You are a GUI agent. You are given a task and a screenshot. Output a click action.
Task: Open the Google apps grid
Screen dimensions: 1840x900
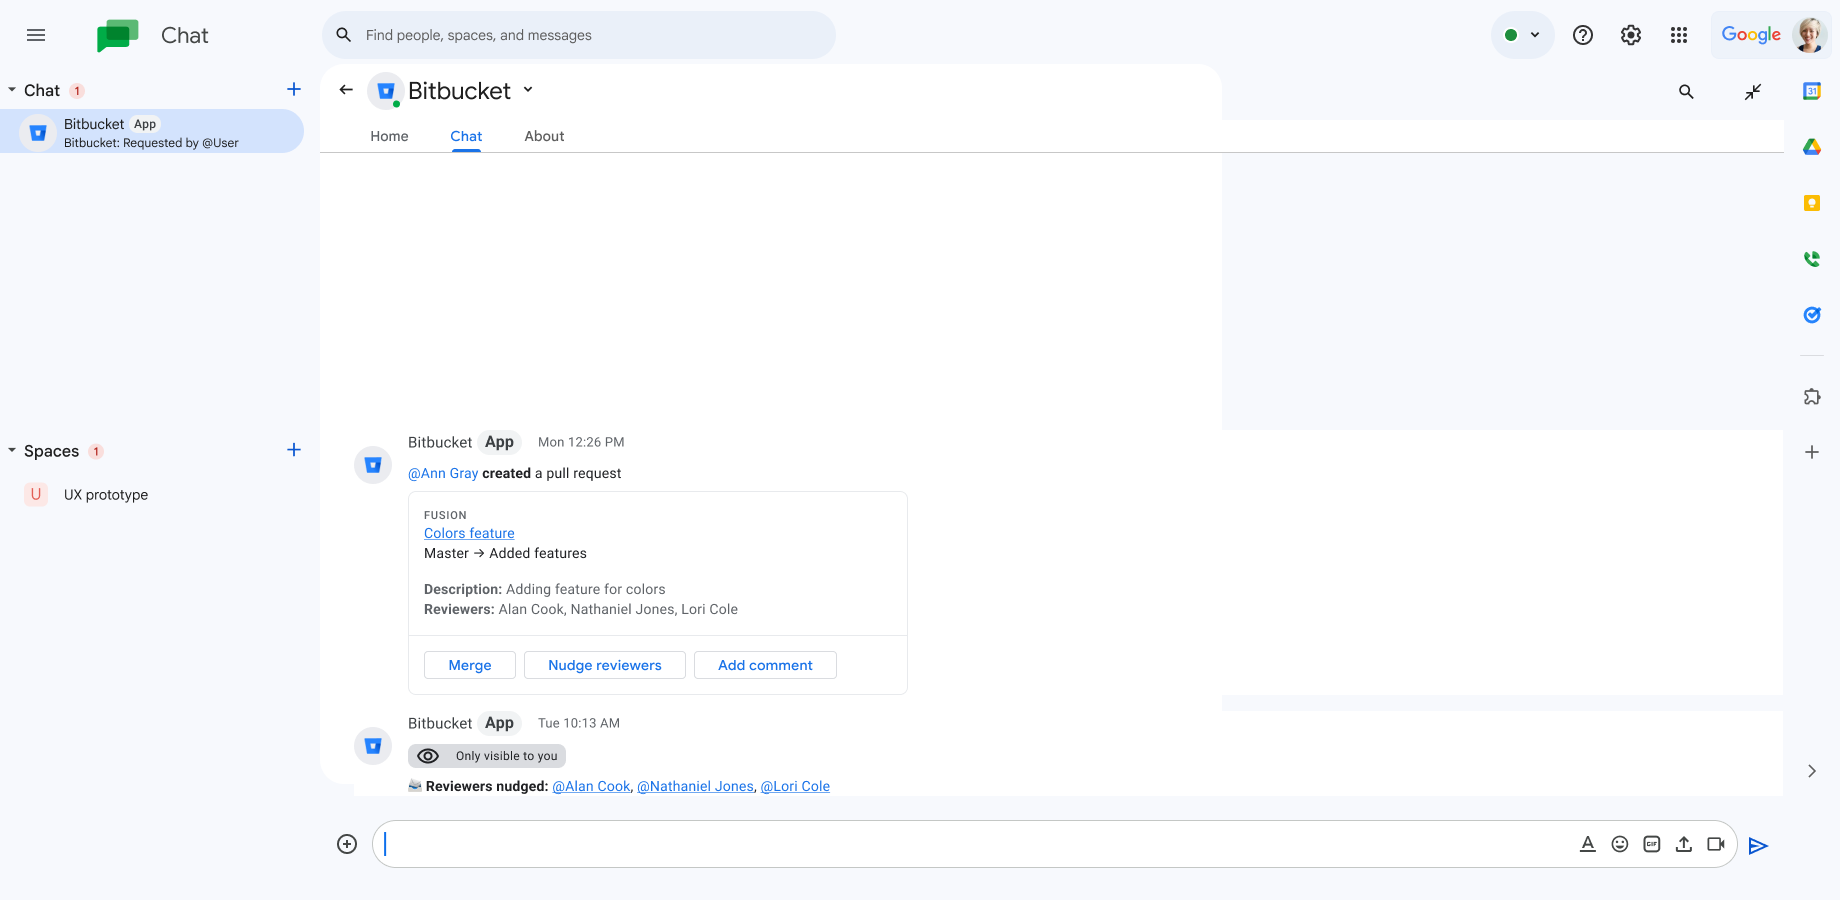coord(1679,35)
